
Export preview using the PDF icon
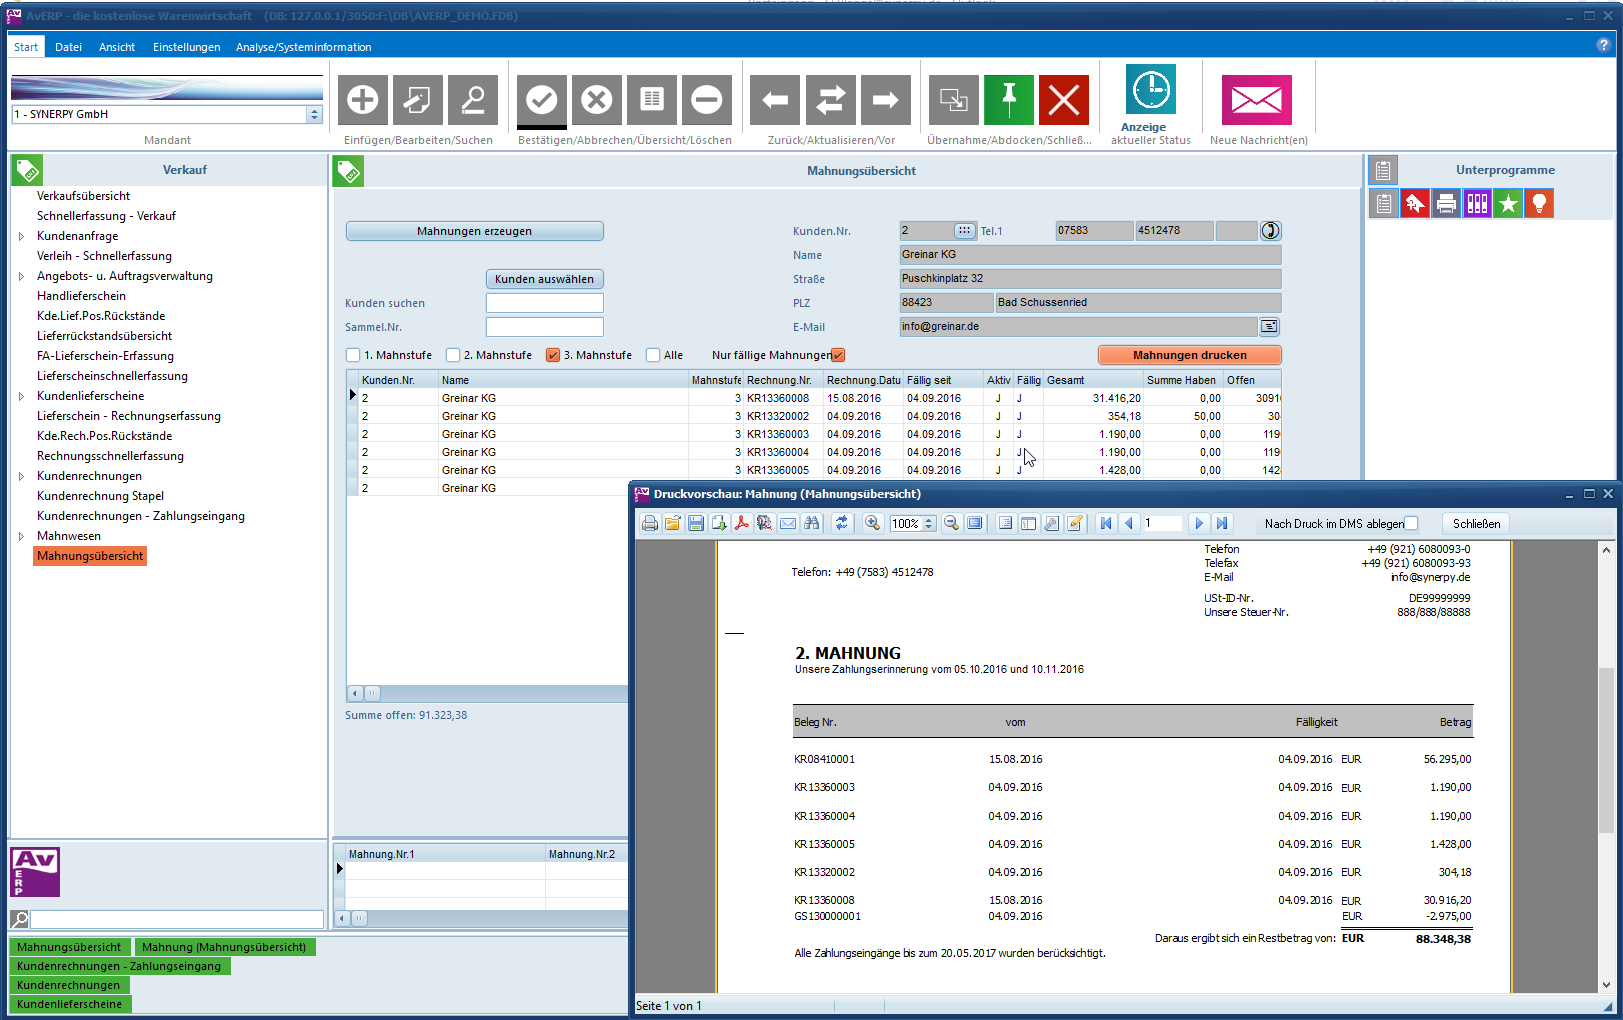tap(742, 523)
